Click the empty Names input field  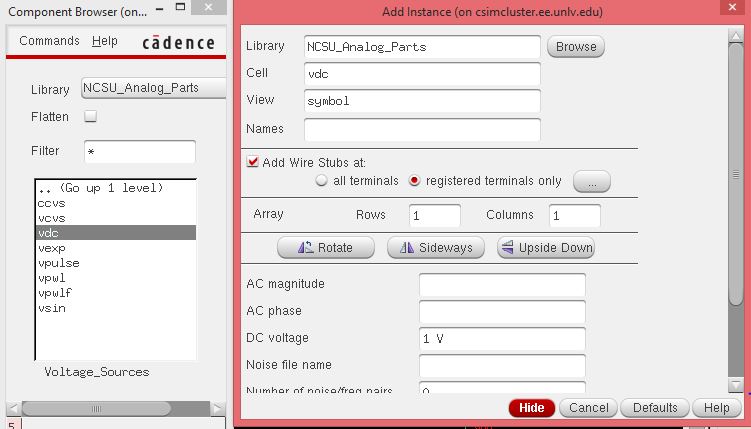[422, 129]
